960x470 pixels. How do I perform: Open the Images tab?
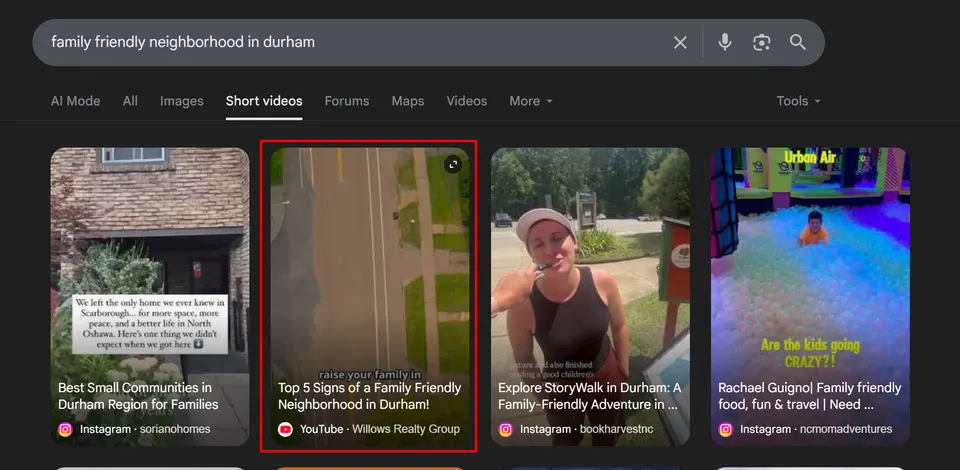[181, 101]
